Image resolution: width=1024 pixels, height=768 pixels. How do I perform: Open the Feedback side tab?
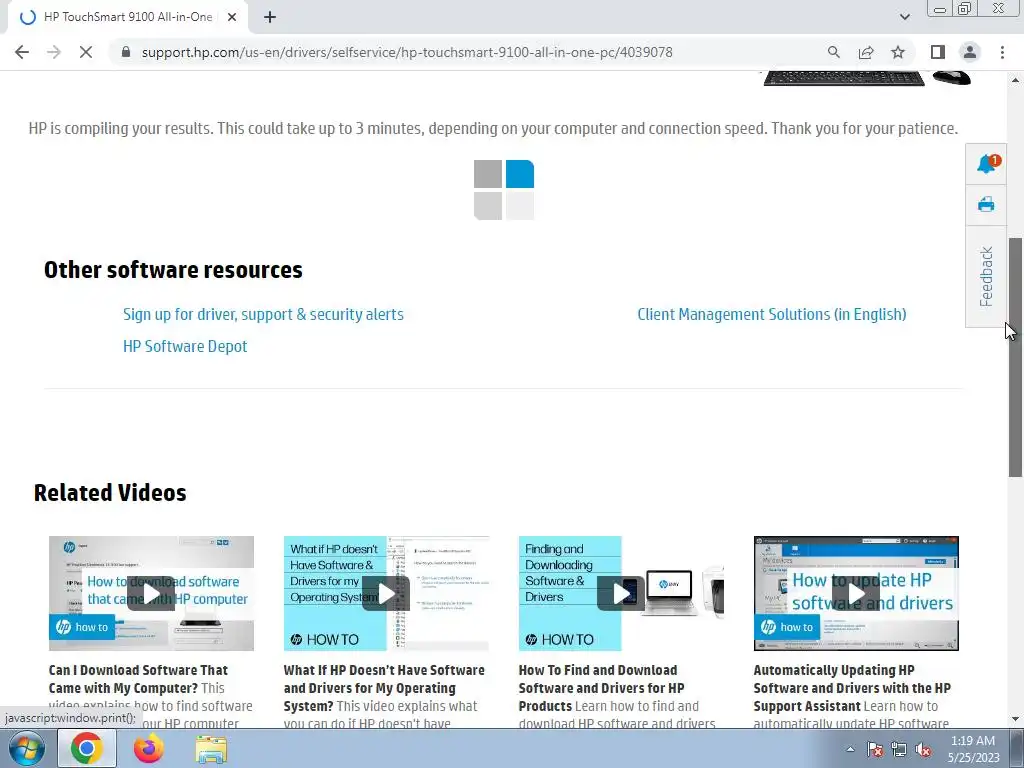click(986, 276)
